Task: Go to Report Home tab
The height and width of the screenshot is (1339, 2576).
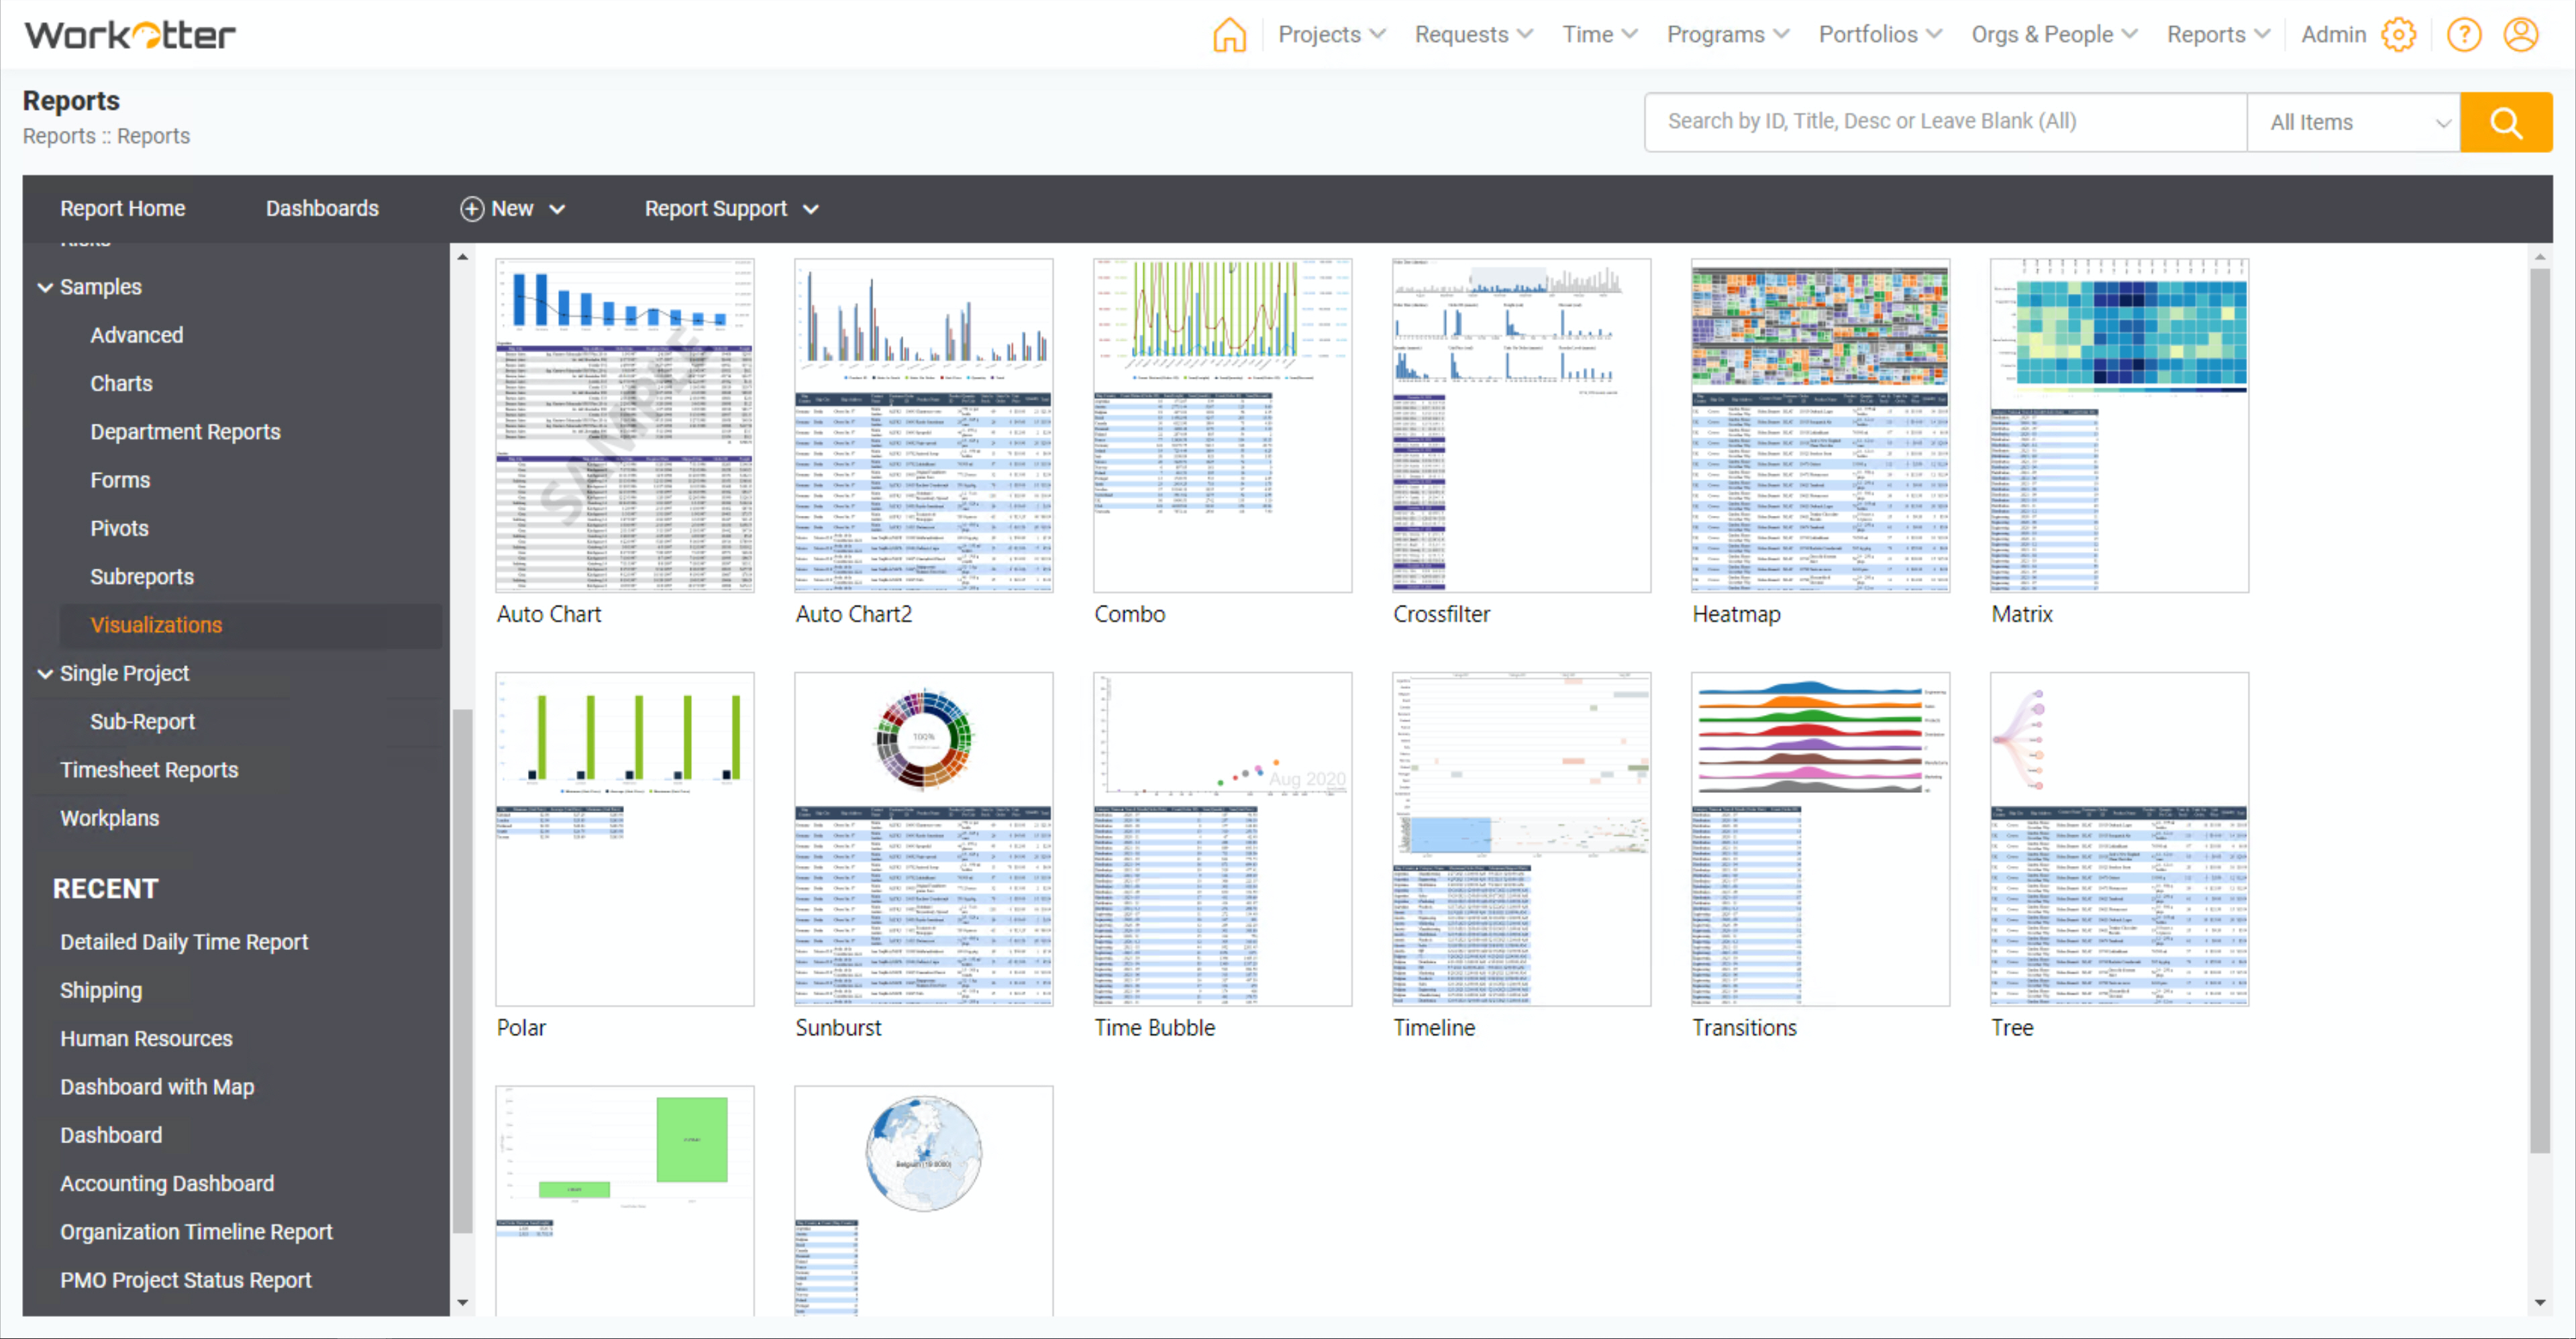Action: pyautogui.click(x=122, y=209)
